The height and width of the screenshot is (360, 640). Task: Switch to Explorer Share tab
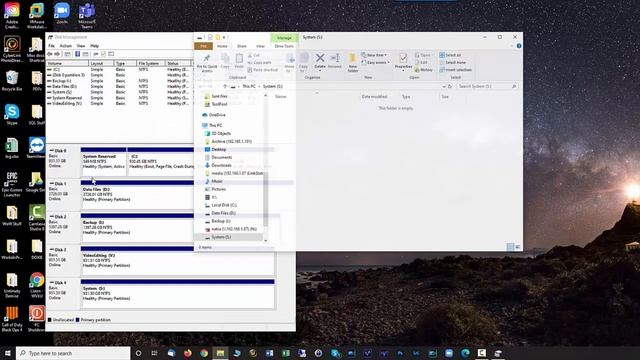pyautogui.click(x=242, y=46)
